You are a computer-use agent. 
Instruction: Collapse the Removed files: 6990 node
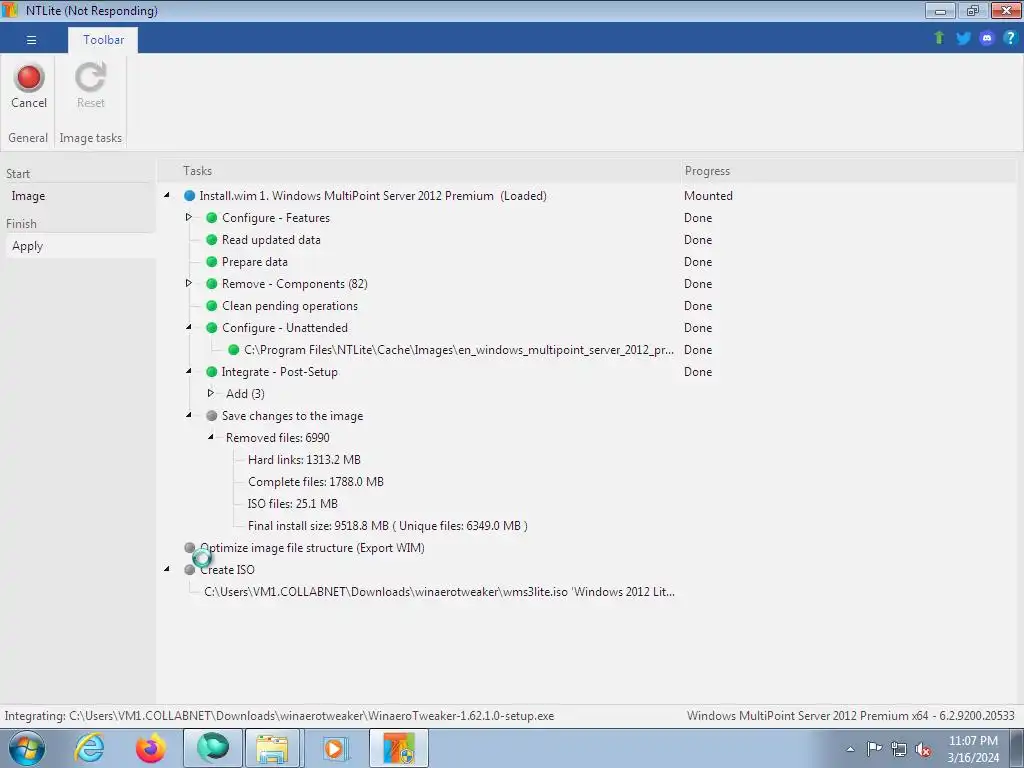[x=210, y=437]
